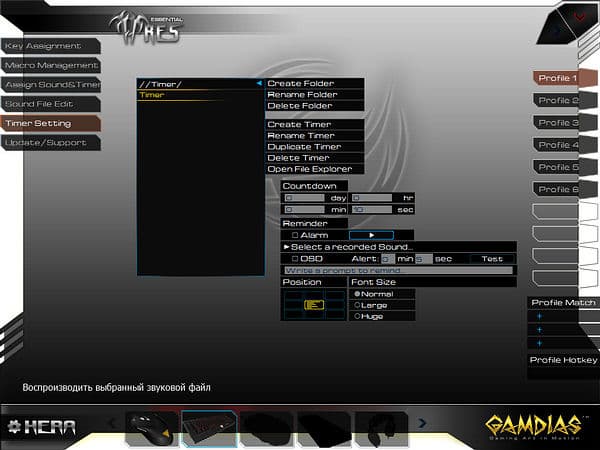The image size is (600, 450).
Task: Click Create Folder
Action: [x=315, y=83]
